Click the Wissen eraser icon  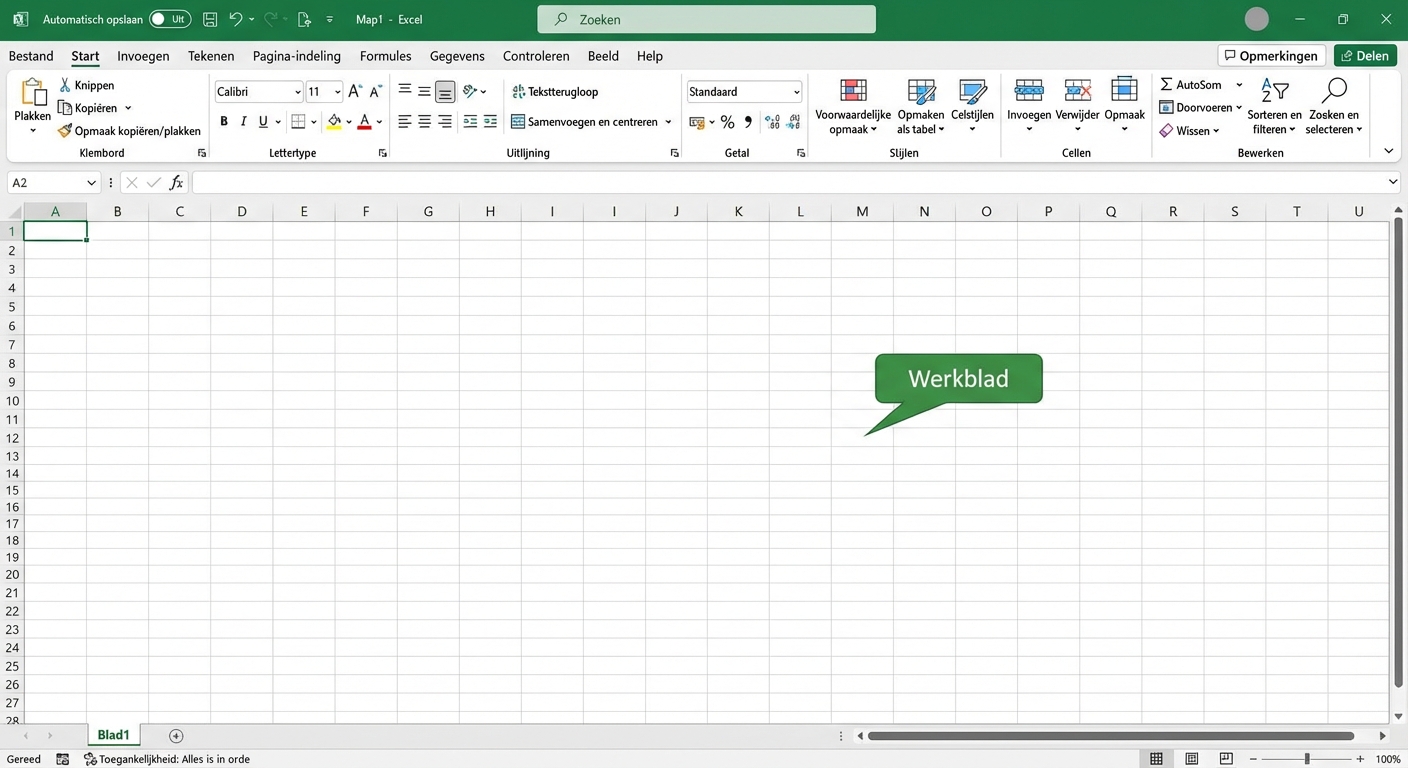point(1166,130)
